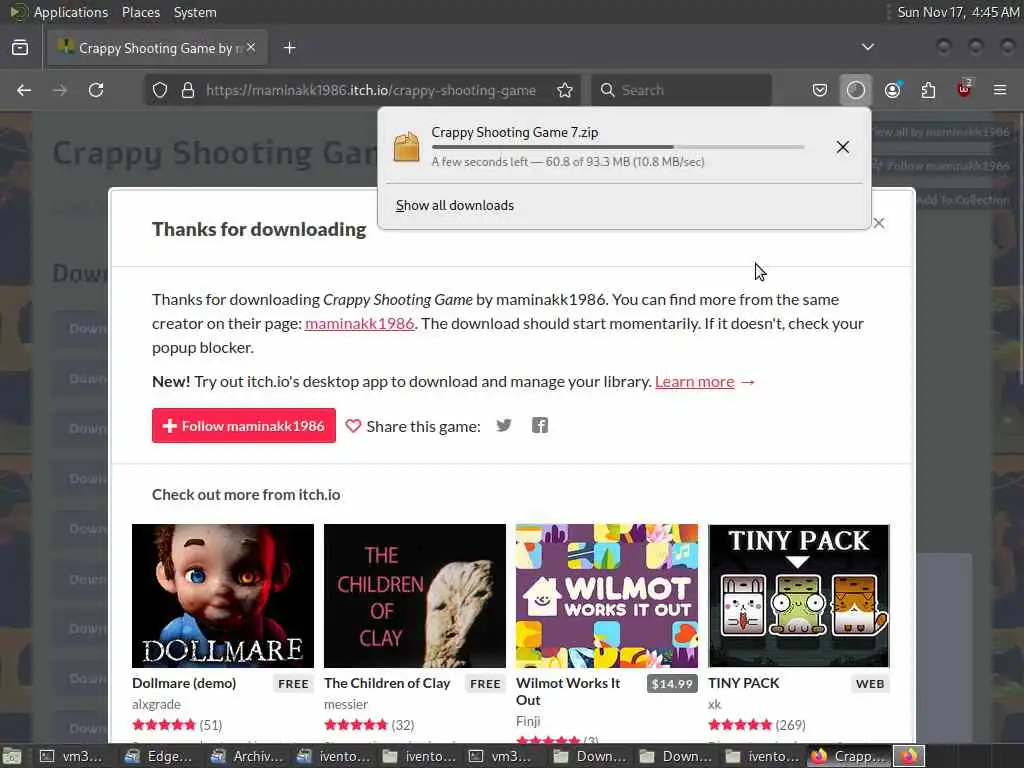Cancel the Crappy Shooting Game 7.zip download
This screenshot has width=1024, height=768.
842,147
